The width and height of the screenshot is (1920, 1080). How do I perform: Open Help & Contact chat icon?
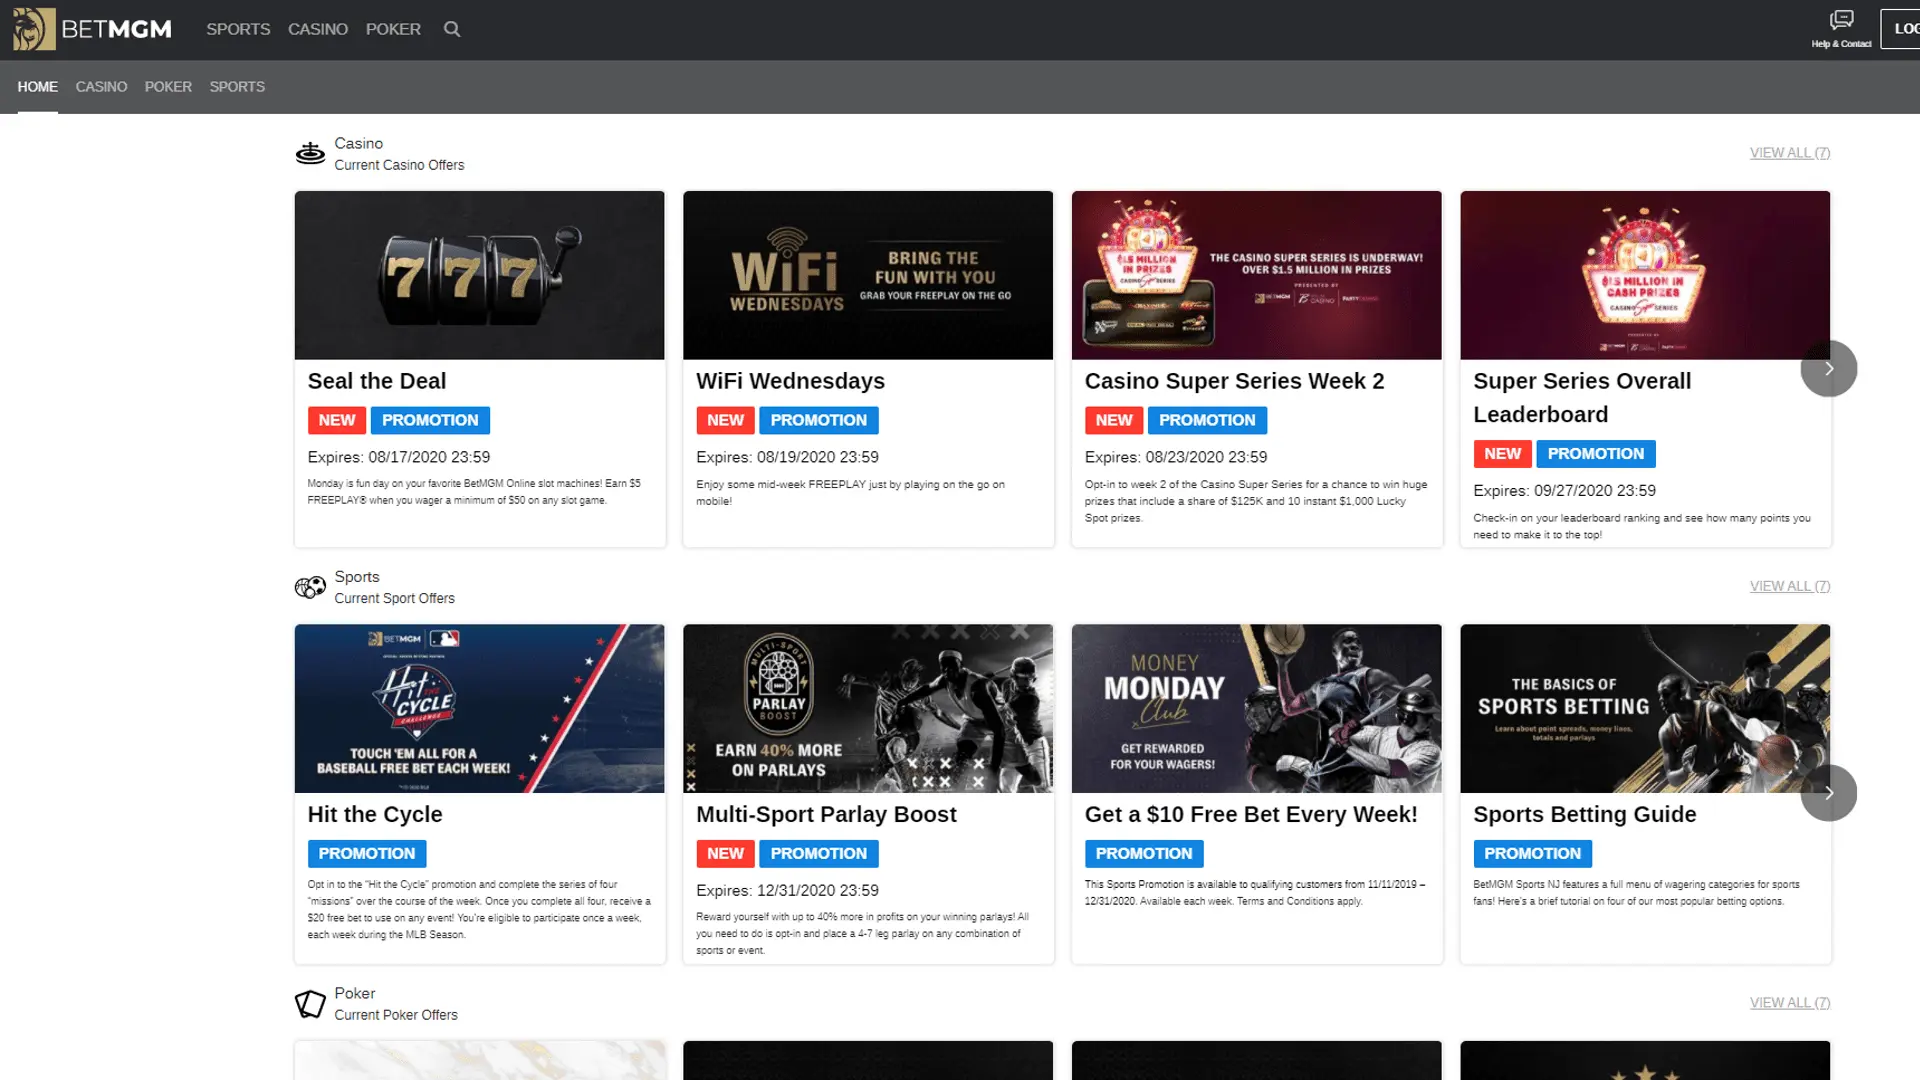click(x=1841, y=20)
